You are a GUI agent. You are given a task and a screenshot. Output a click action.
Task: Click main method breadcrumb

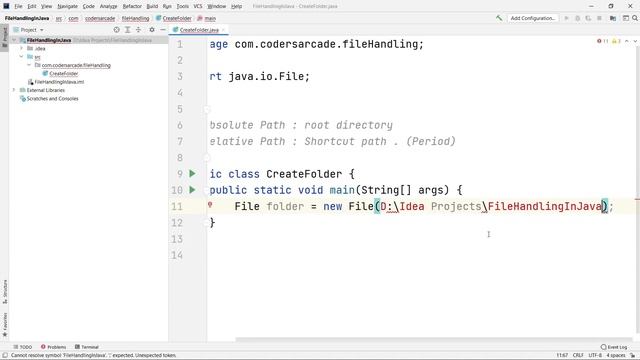[210, 18]
